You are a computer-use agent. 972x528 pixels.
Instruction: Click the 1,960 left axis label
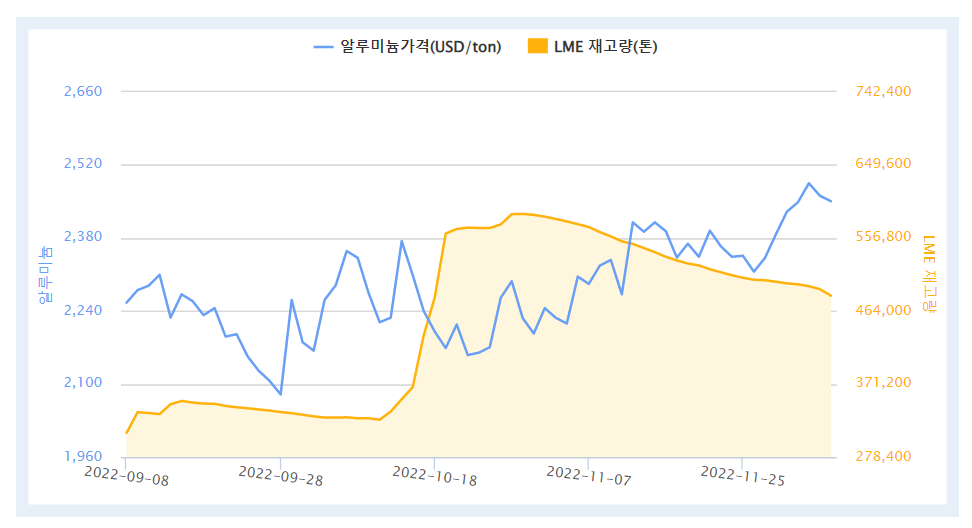pyautogui.click(x=83, y=456)
